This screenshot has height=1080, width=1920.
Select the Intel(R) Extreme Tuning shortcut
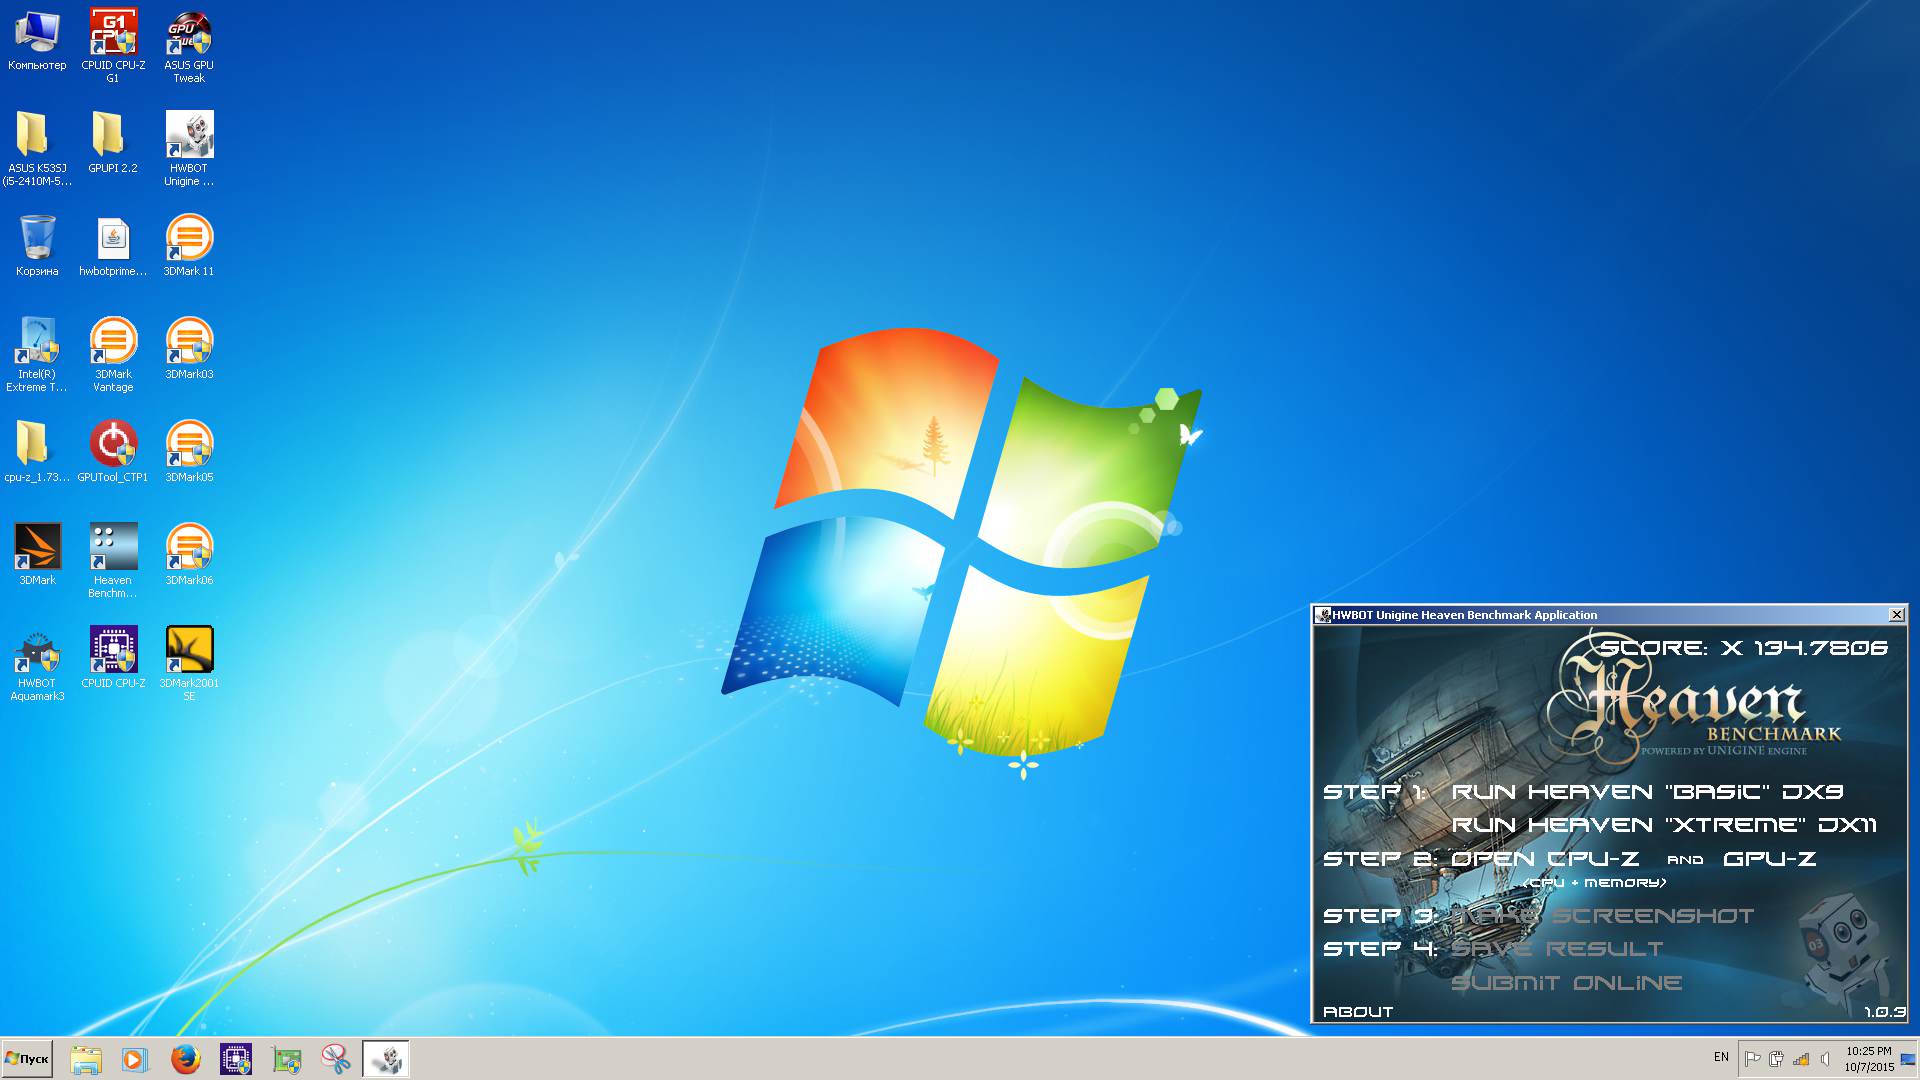pyautogui.click(x=37, y=354)
